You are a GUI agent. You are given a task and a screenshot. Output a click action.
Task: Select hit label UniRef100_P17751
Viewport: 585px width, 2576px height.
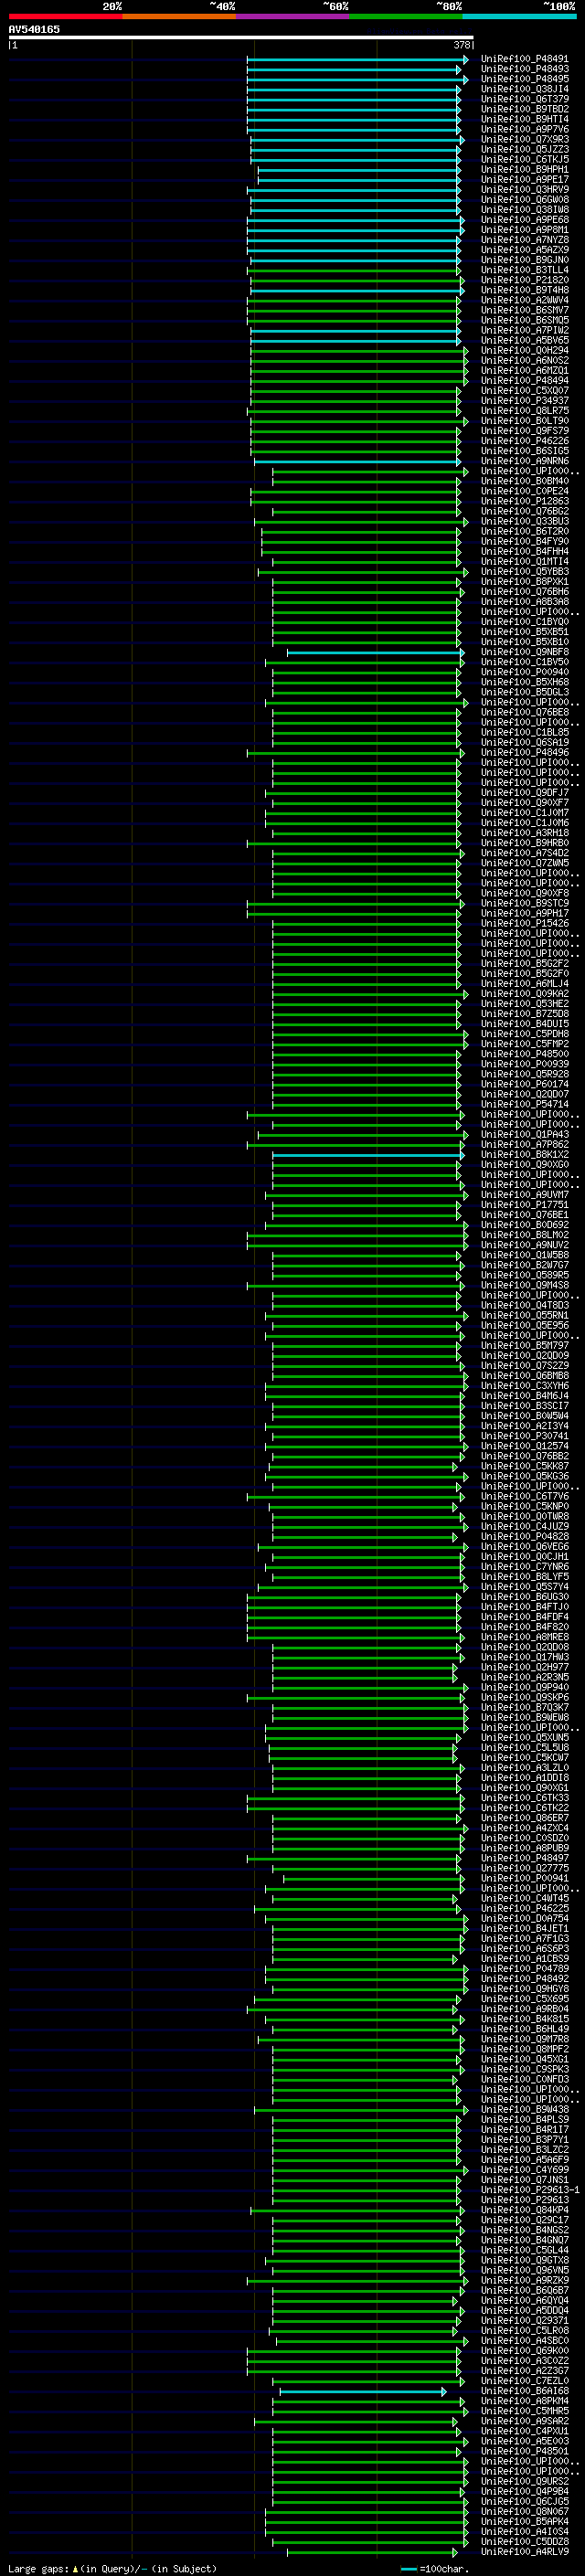click(525, 1205)
